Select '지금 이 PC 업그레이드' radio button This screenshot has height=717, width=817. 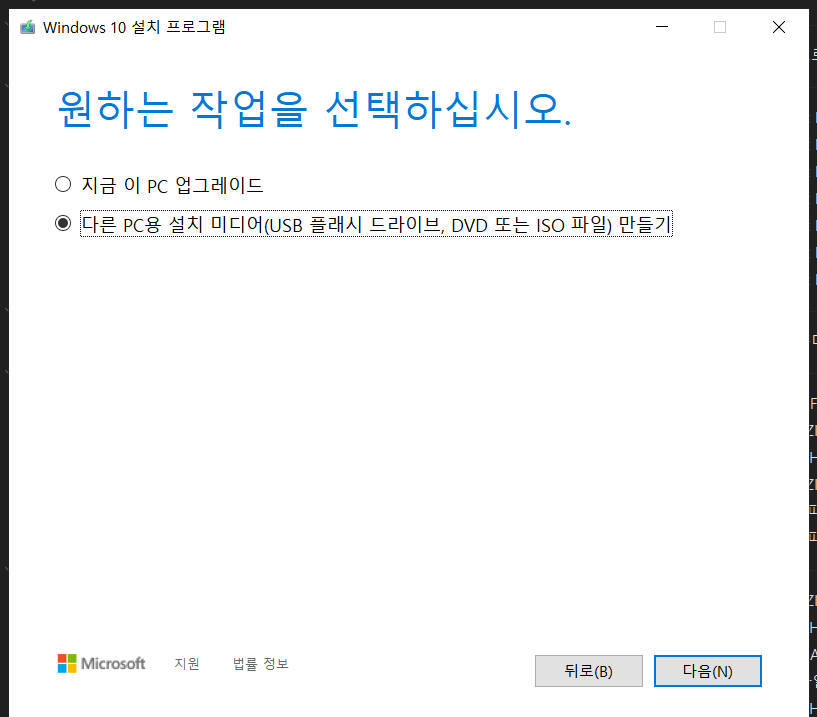[63, 184]
